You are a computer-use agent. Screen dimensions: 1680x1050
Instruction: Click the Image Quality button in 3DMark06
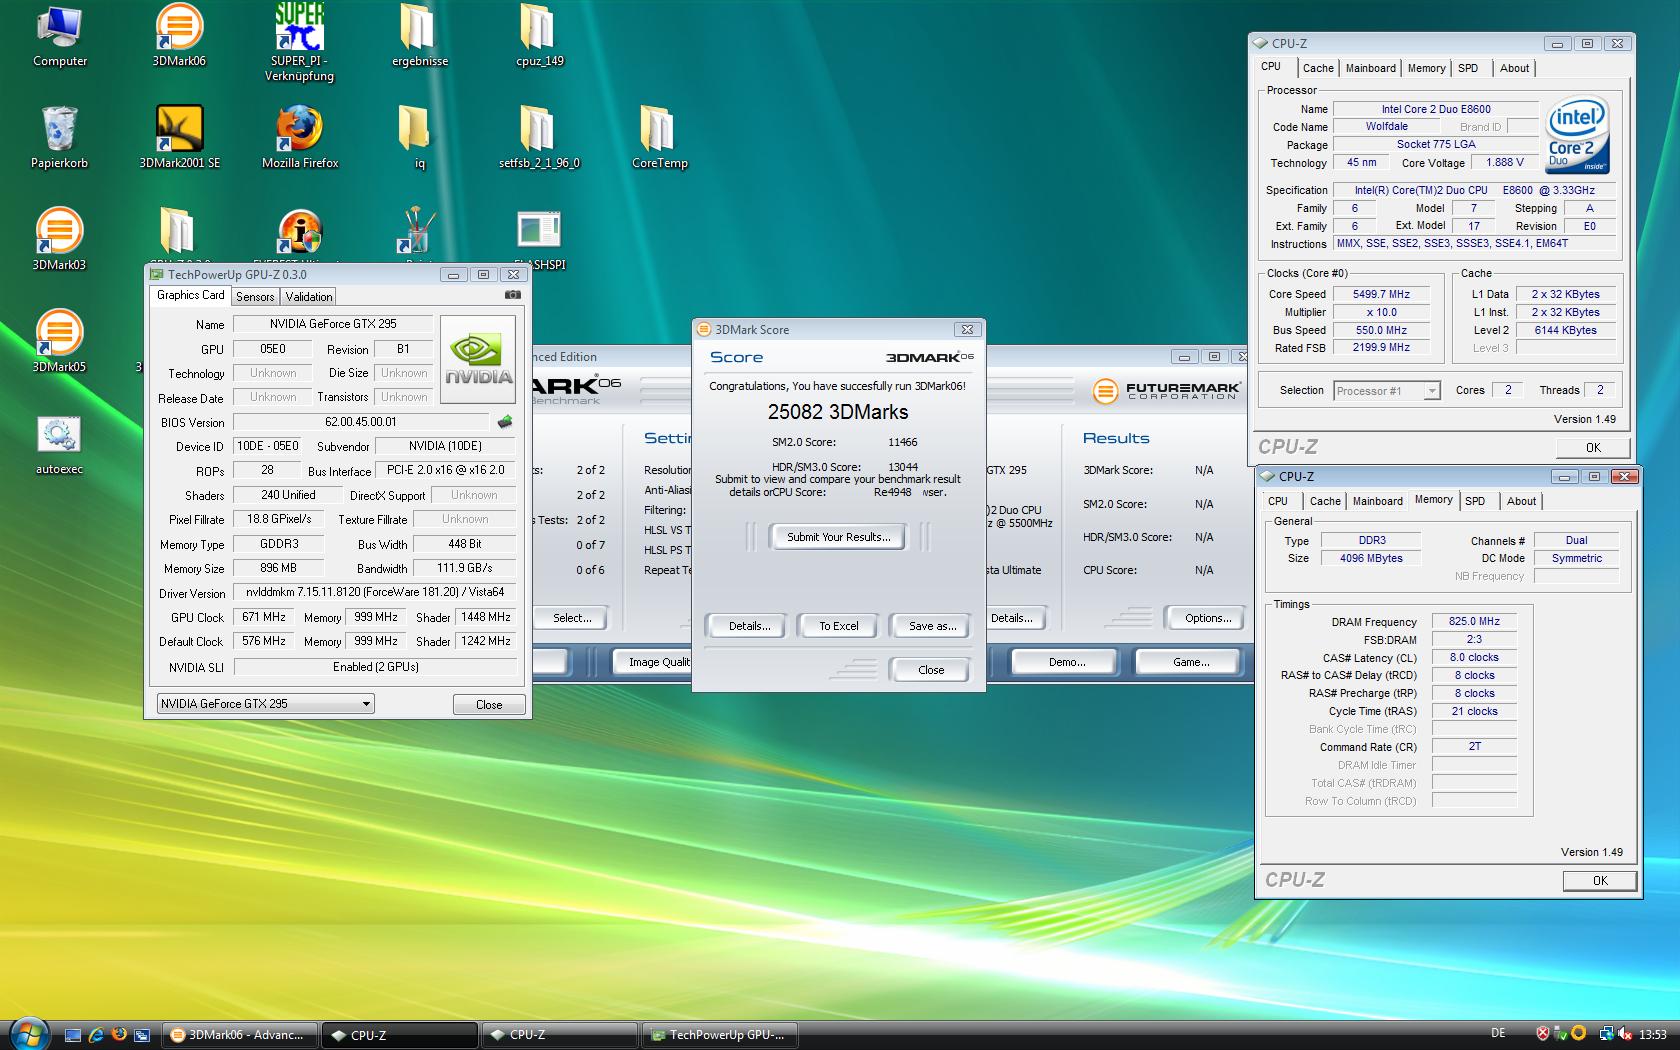651,662
